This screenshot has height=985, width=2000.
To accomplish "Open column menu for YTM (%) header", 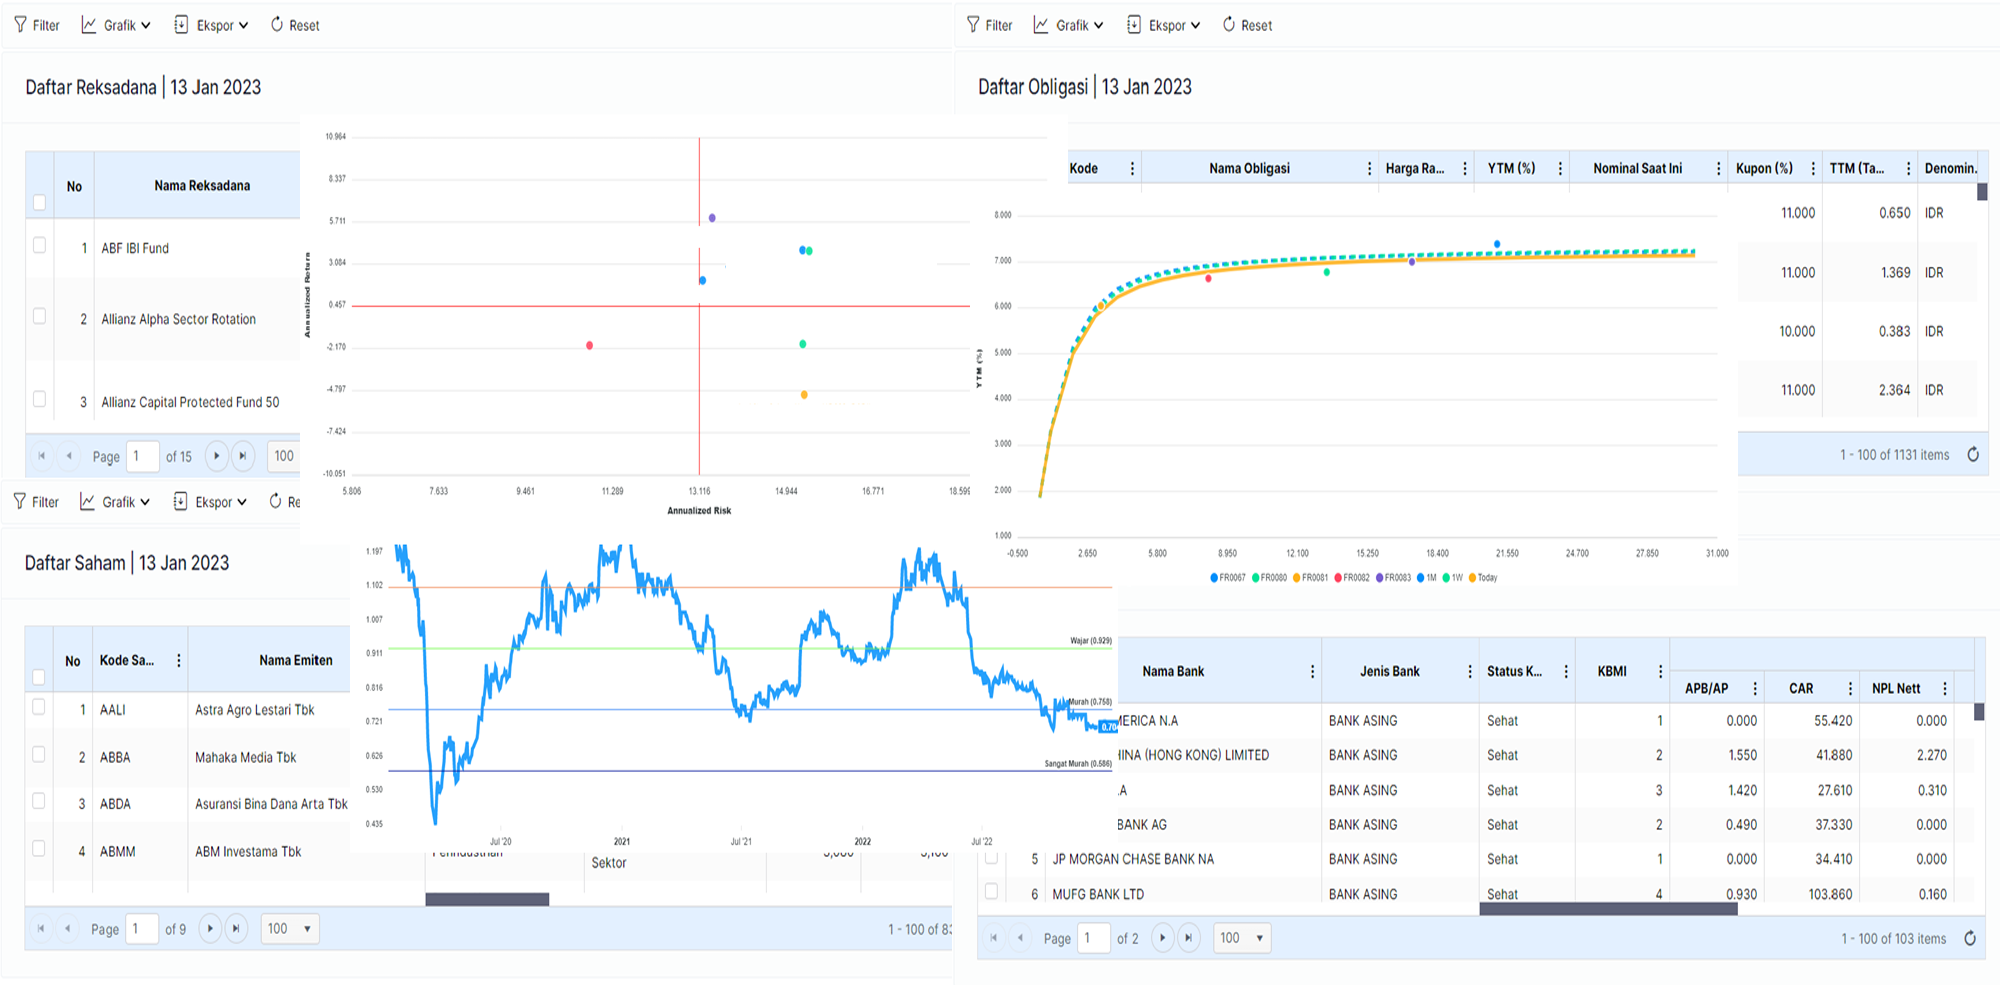I will point(1560,169).
